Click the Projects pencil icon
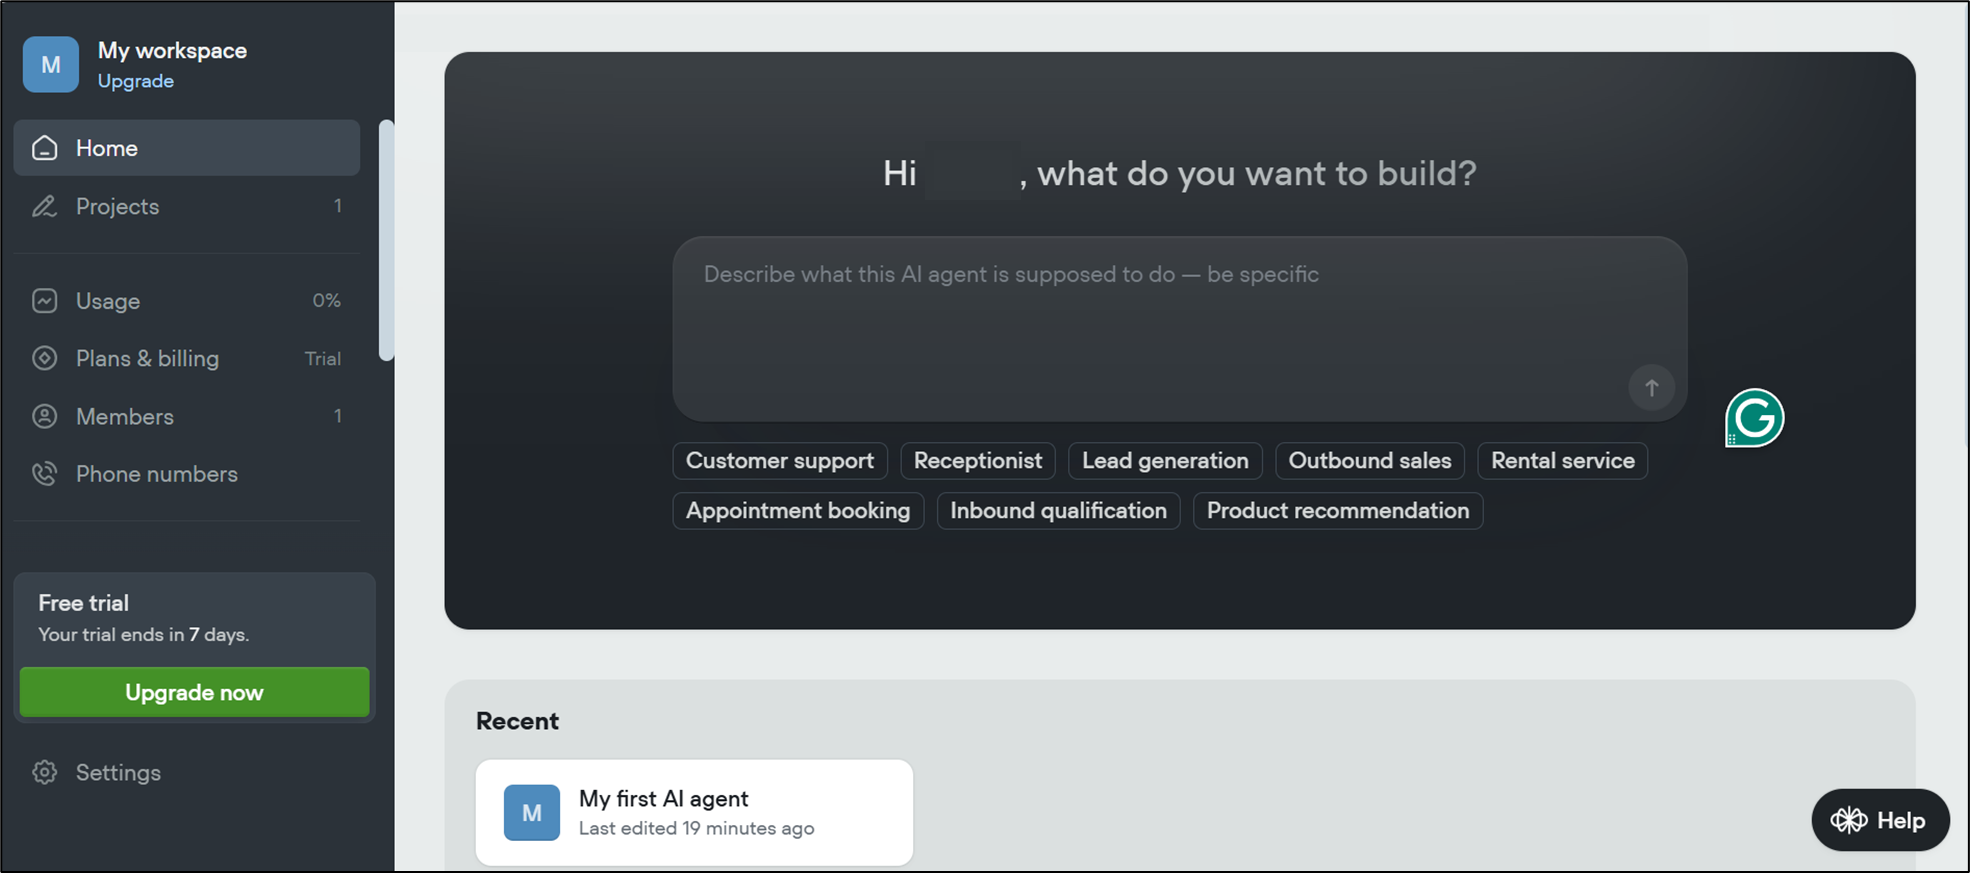 coord(45,206)
